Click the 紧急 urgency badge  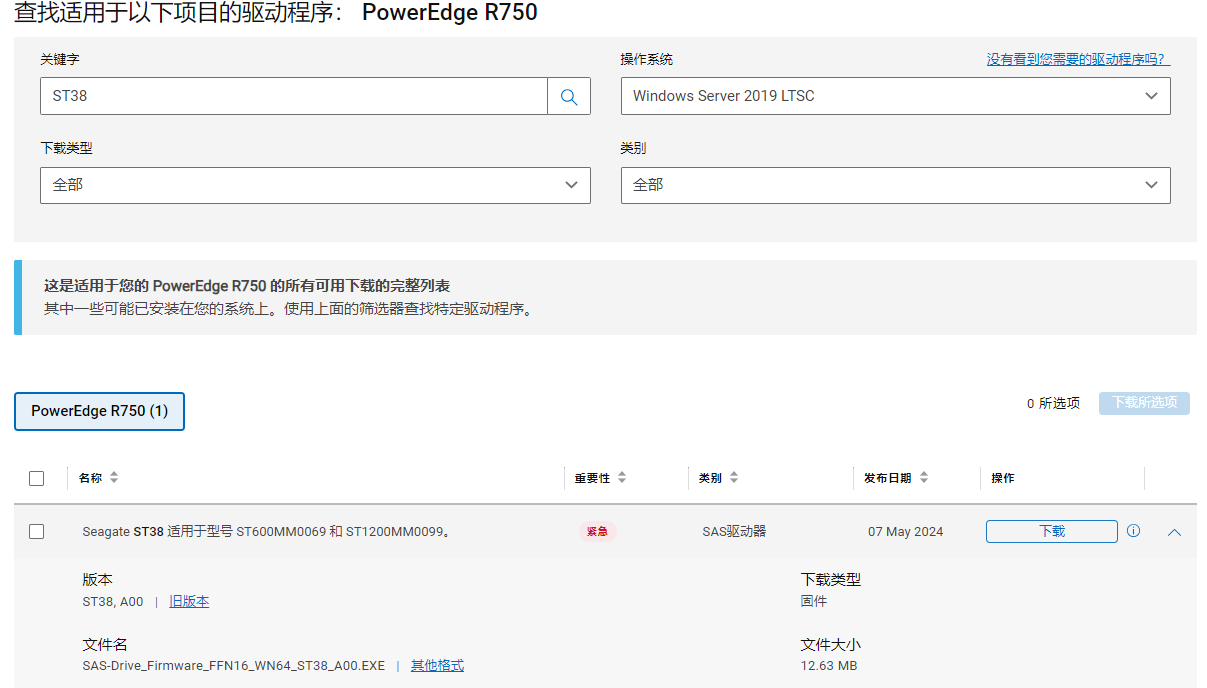(597, 531)
